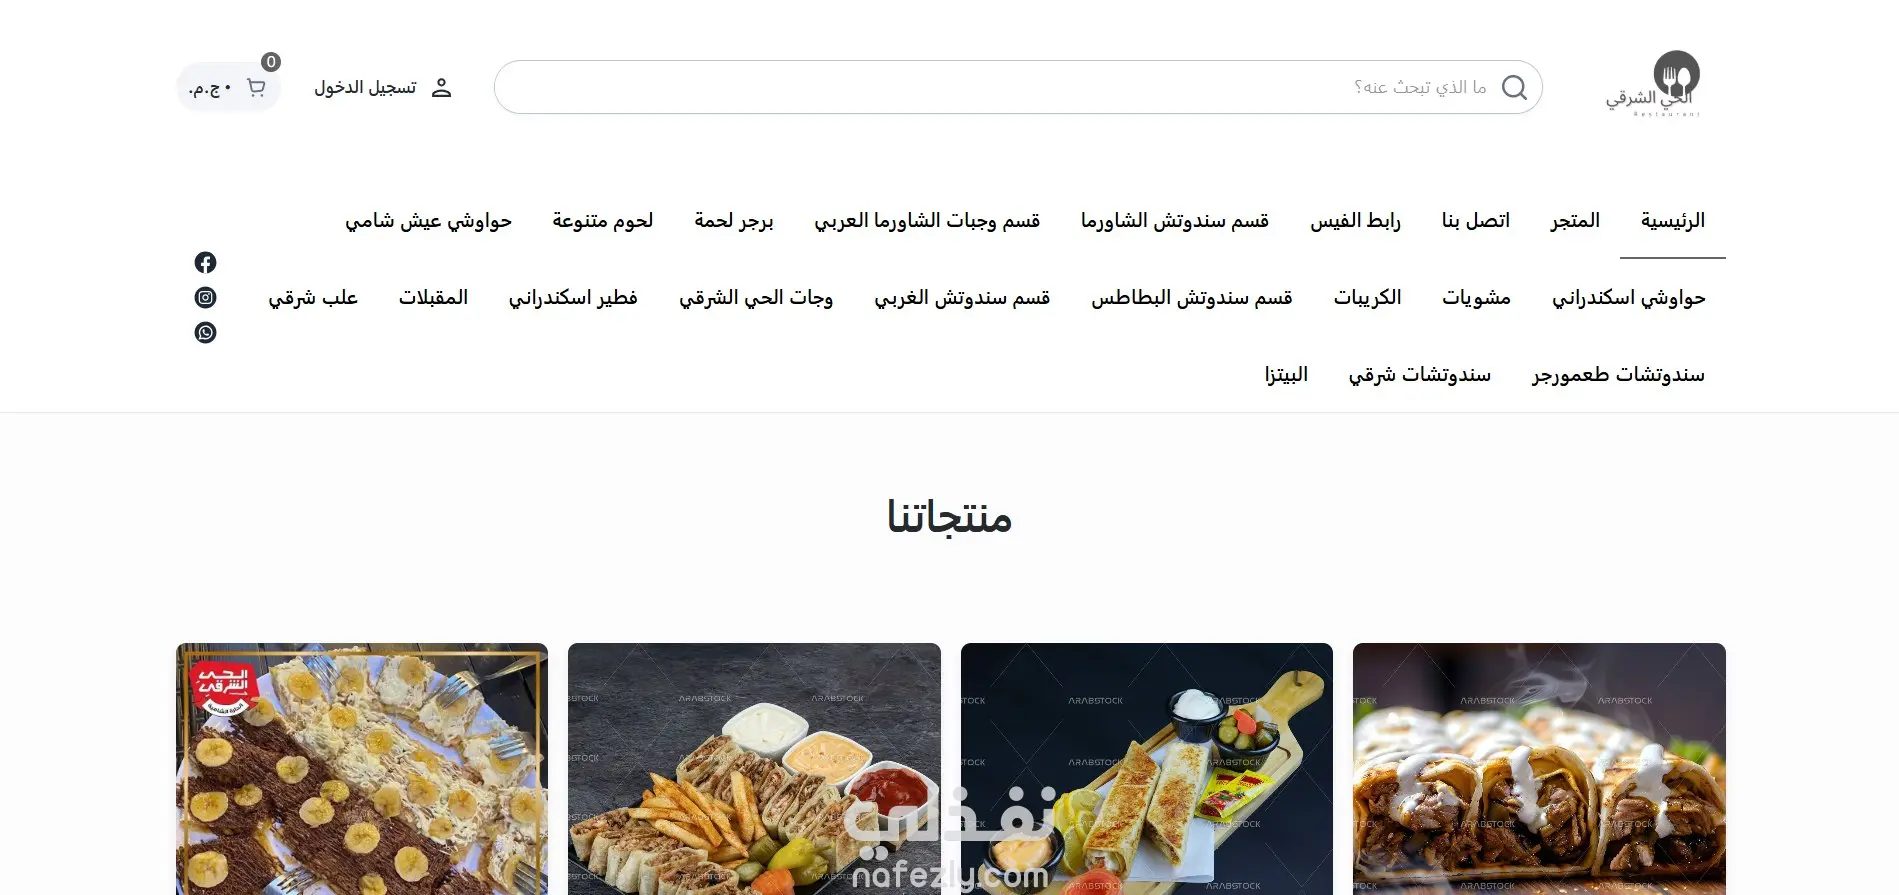Image resolution: width=1899 pixels, height=895 pixels.
Task: Open the Facebook social icon
Action: coord(205,263)
